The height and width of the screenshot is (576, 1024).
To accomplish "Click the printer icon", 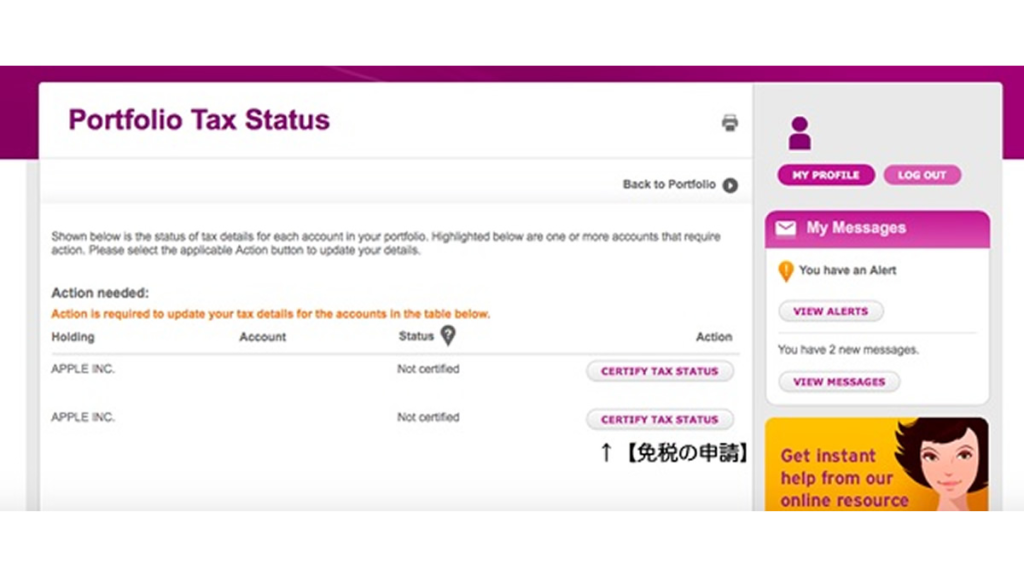I will tap(729, 123).
